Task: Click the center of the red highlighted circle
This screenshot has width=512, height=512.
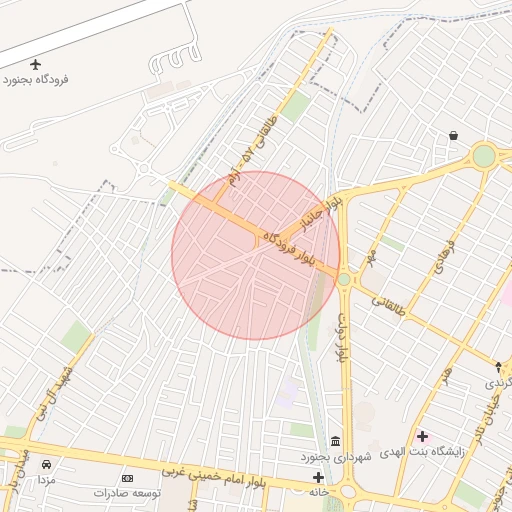Action: coord(256,256)
